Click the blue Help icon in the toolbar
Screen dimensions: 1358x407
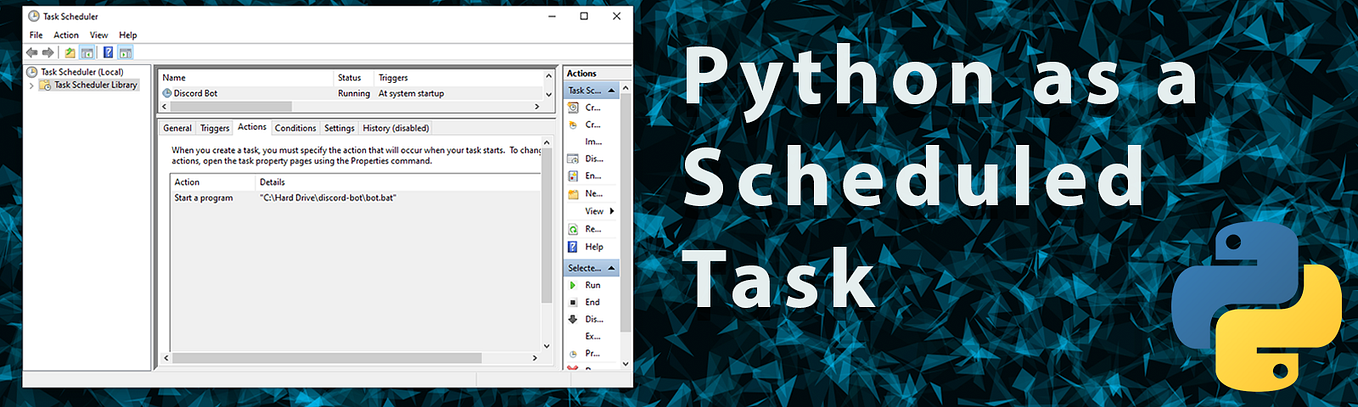click(x=108, y=52)
